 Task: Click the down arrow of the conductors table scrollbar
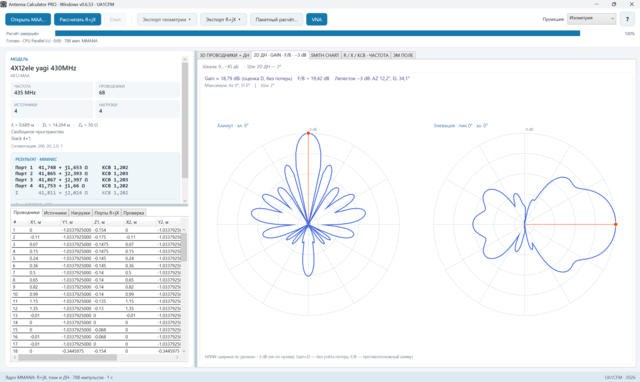click(x=184, y=351)
